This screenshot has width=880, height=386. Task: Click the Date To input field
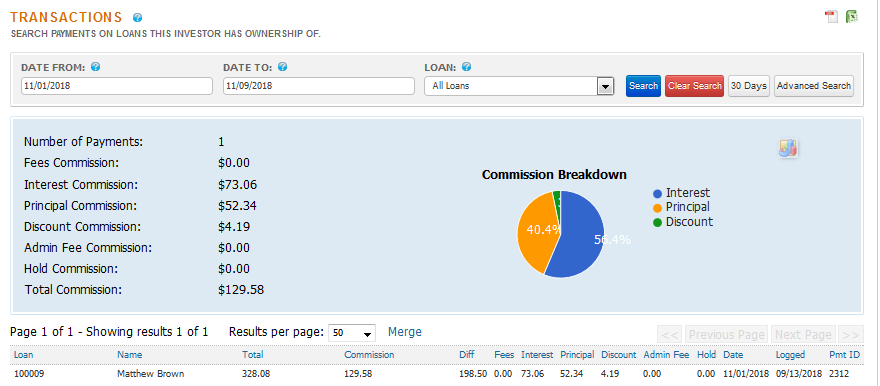point(319,86)
